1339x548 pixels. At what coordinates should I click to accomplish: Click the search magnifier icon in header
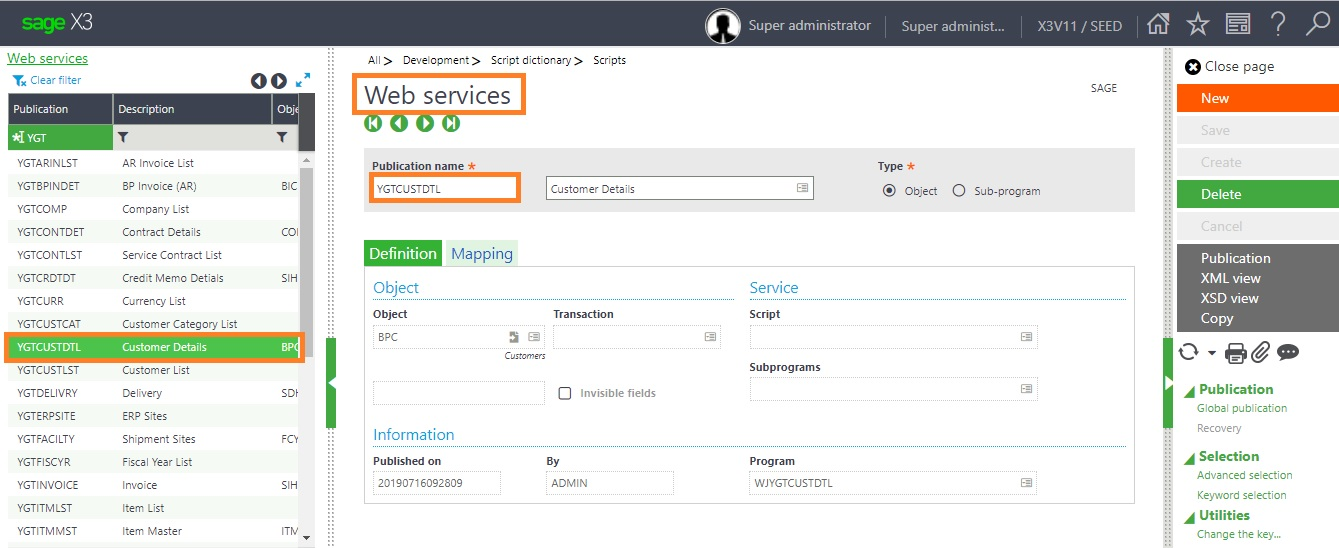tap(1318, 25)
